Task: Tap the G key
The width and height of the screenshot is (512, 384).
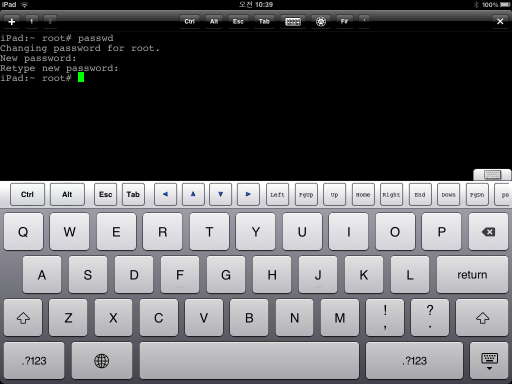Action: 226,275
